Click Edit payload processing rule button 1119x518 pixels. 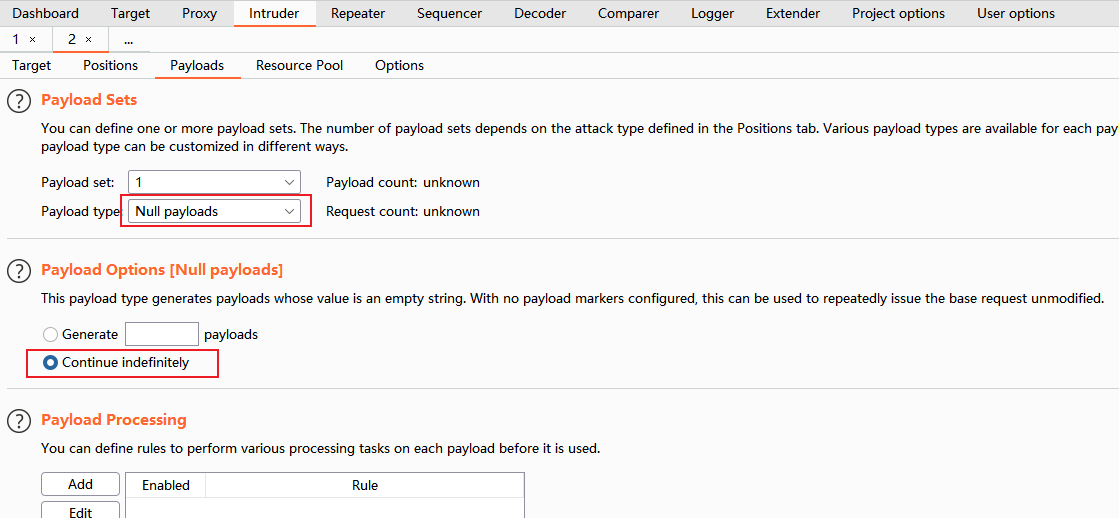(81, 512)
